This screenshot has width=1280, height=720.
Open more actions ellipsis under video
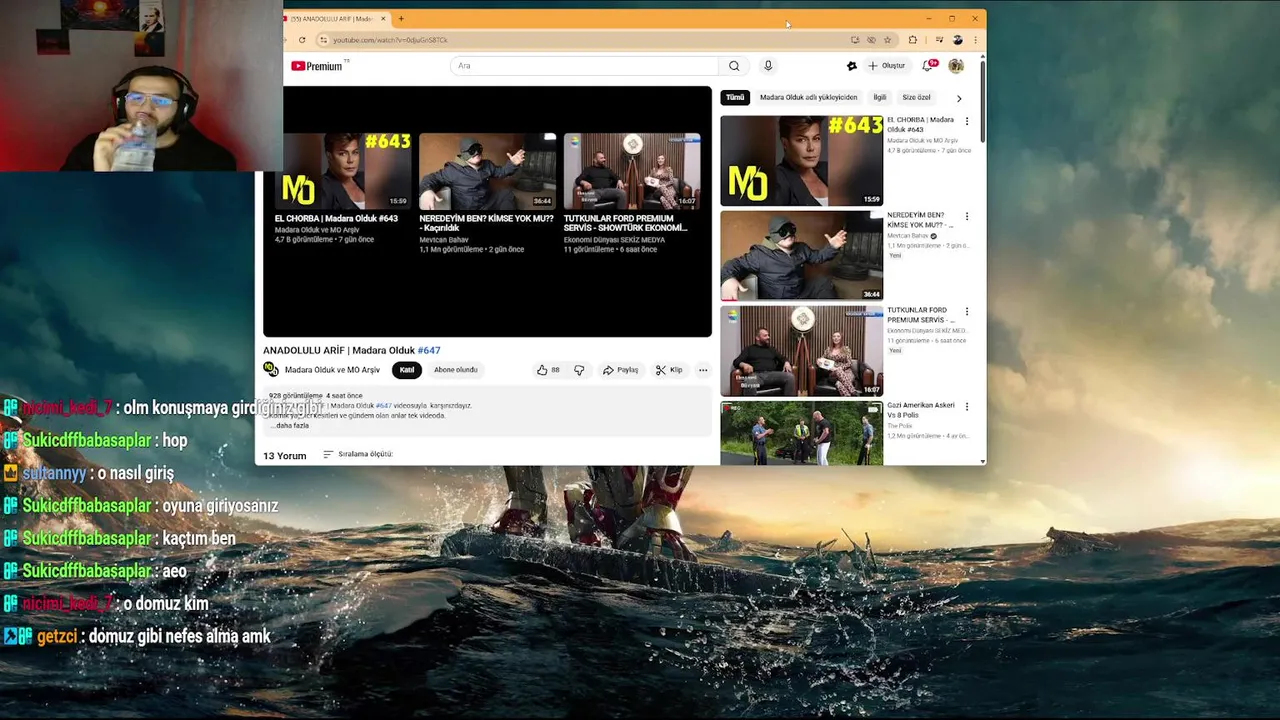tap(703, 370)
